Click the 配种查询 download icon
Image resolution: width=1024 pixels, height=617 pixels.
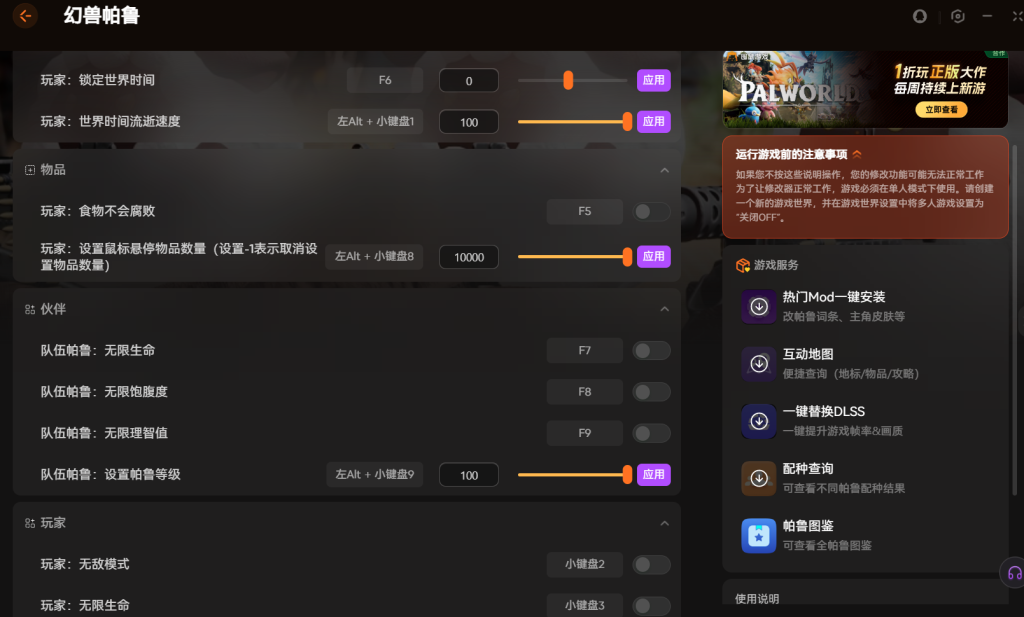759,478
